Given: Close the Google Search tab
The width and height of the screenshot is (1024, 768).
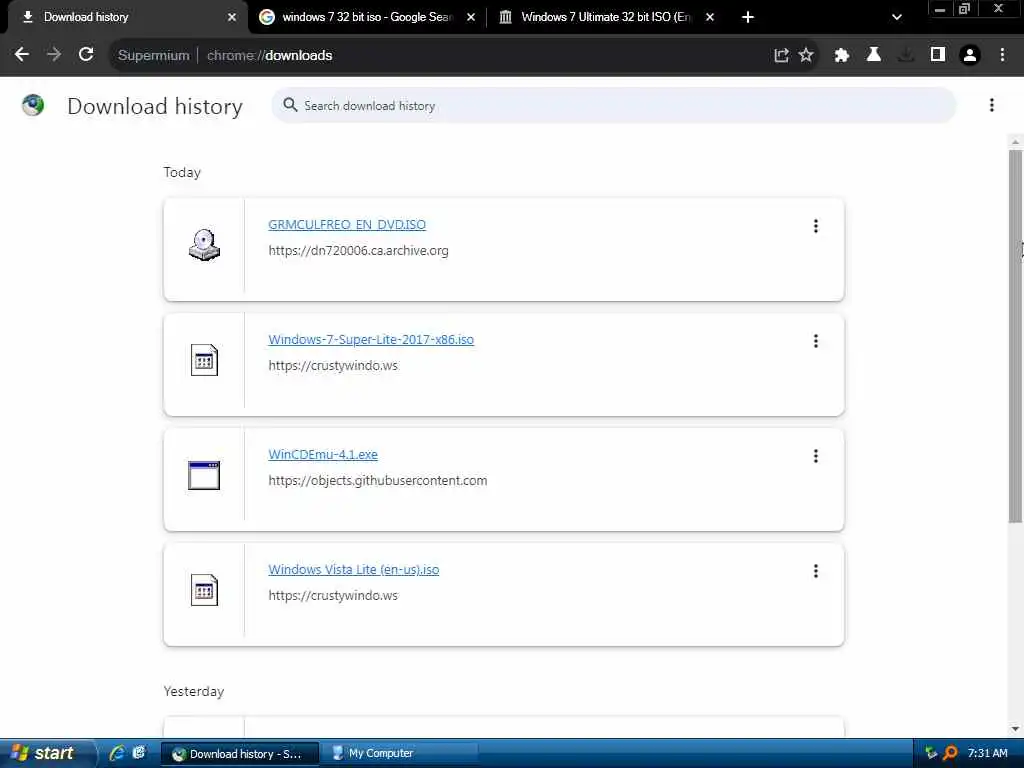Looking at the screenshot, I should coord(471,17).
